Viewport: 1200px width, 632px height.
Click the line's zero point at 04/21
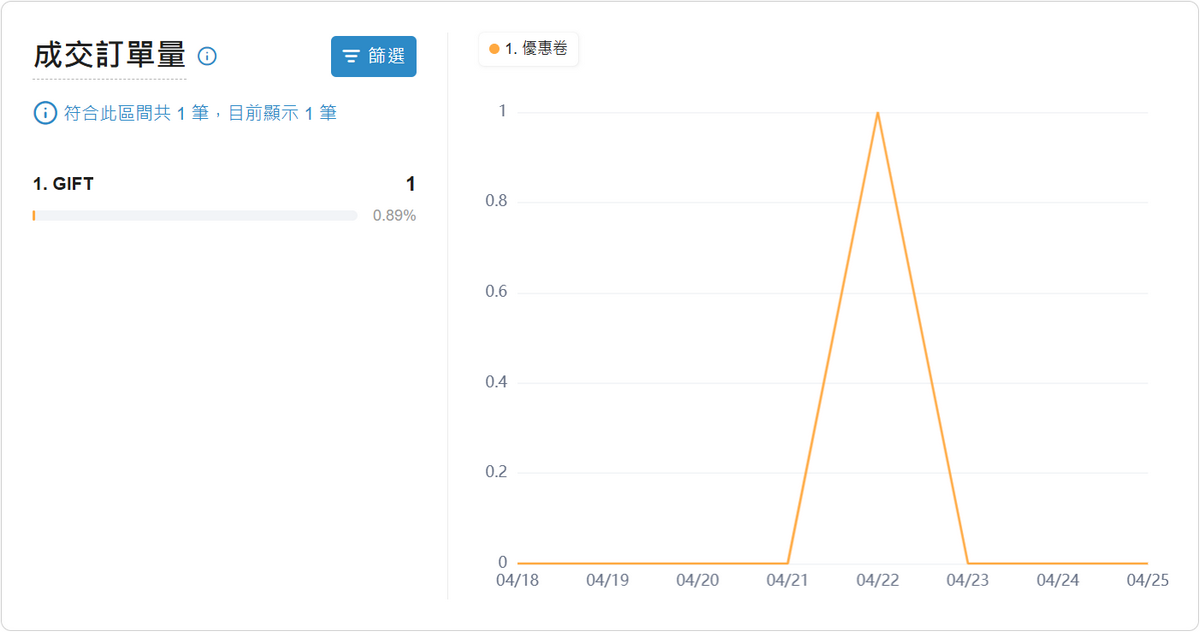pos(788,563)
